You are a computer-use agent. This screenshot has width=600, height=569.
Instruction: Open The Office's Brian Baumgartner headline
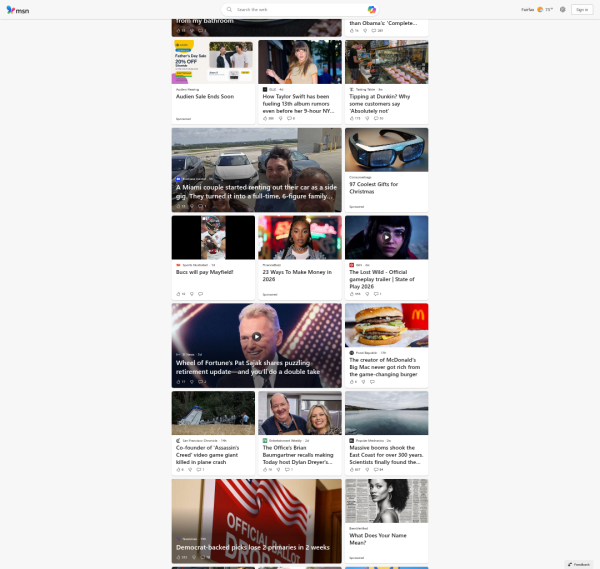298,455
